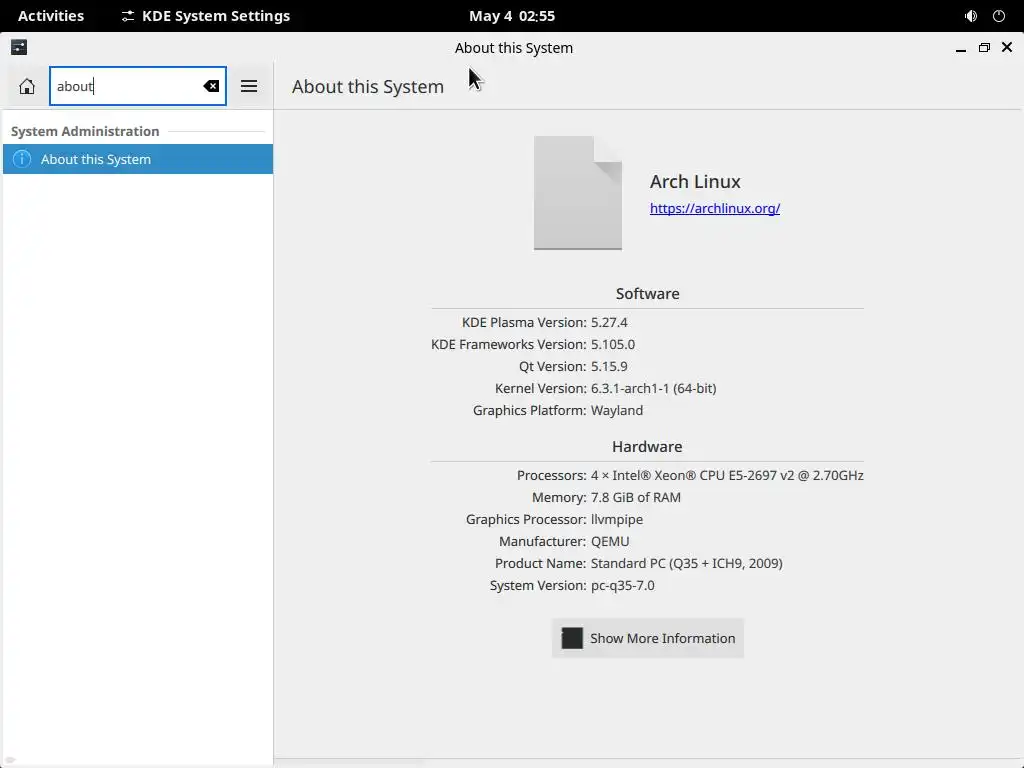The image size is (1024, 768).
Task: Click the icon on Show More Information button
Action: pos(572,638)
